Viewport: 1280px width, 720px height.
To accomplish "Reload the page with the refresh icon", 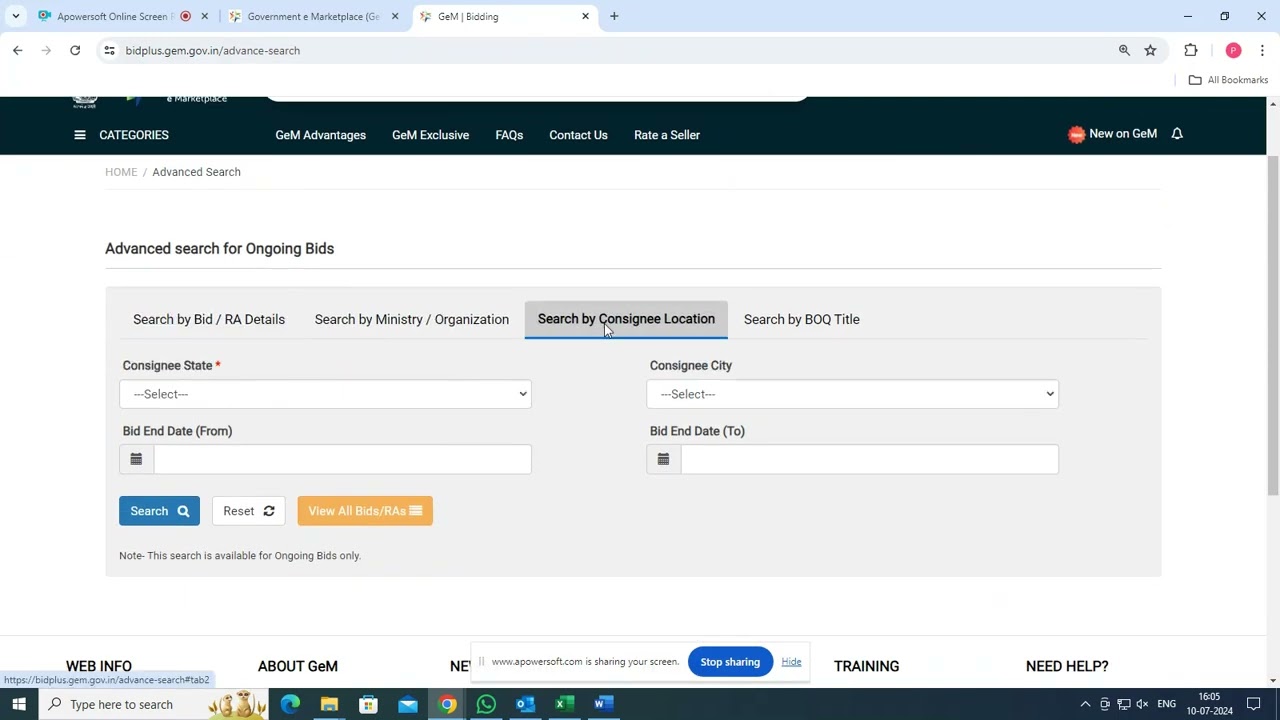I will coord(75,50).
